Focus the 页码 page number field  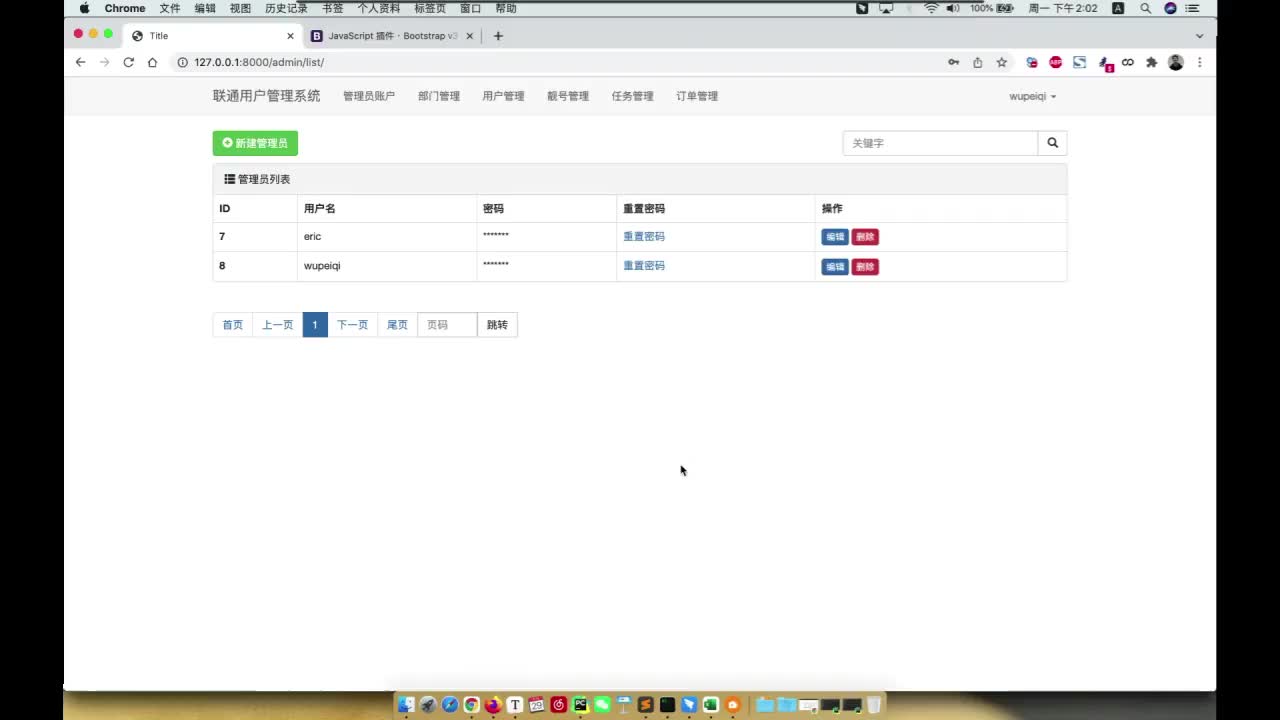click(x=447, y=325)
